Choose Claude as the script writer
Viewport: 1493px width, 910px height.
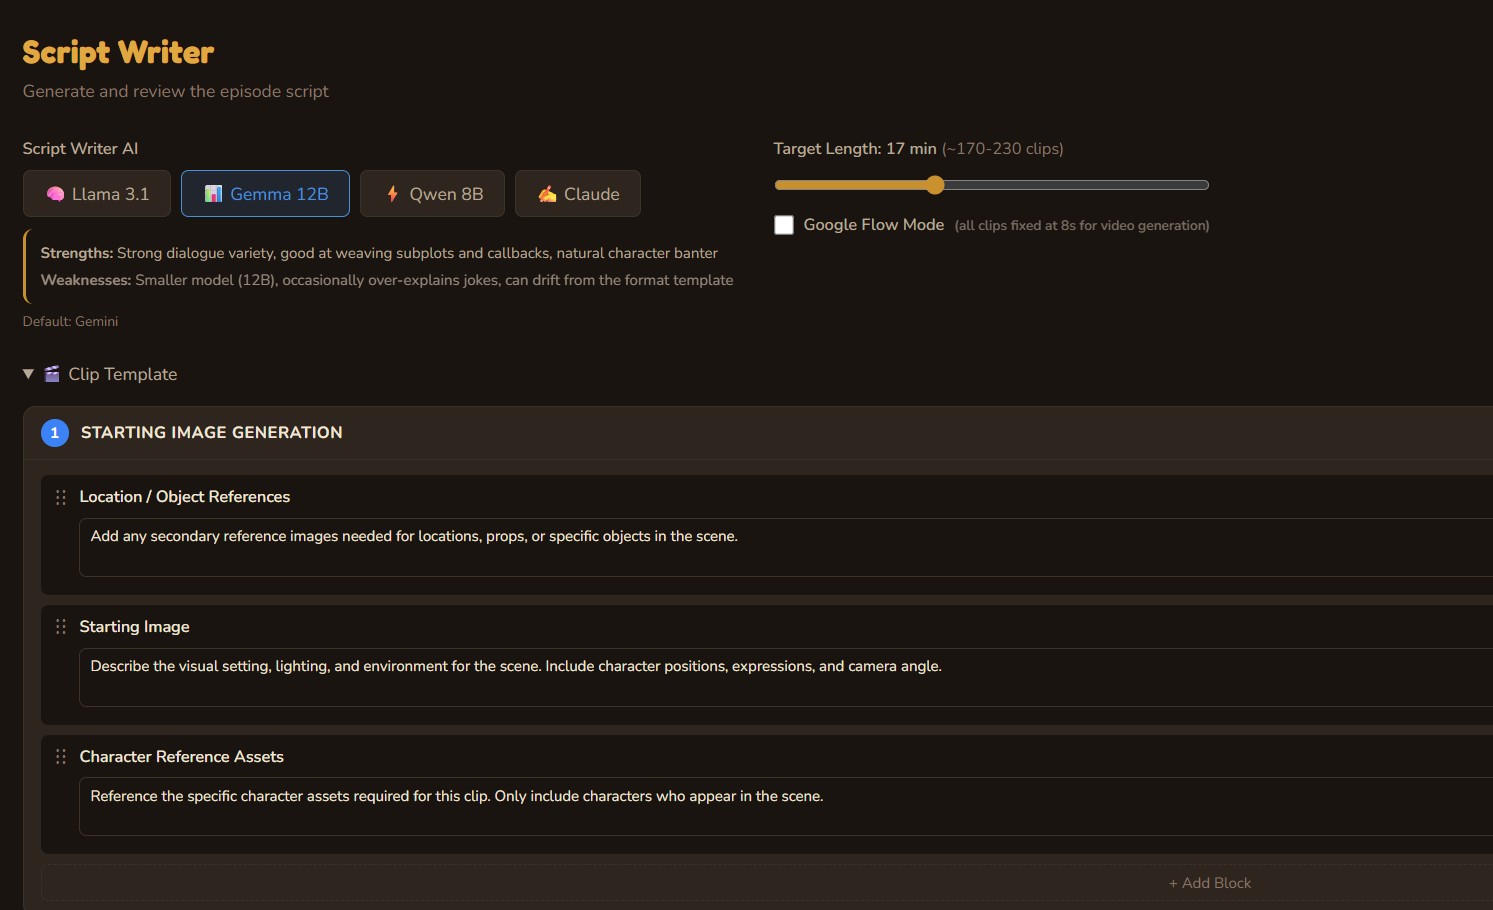pos(578,194)
